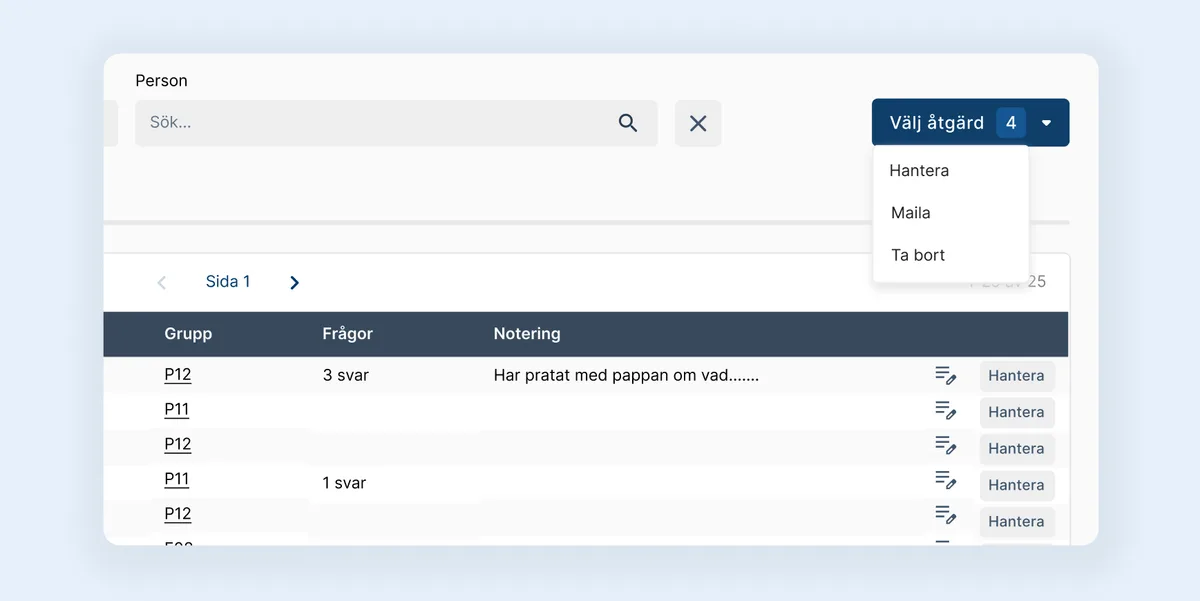
Task: Clear the person search with X button
Action: tap(698, 123)
